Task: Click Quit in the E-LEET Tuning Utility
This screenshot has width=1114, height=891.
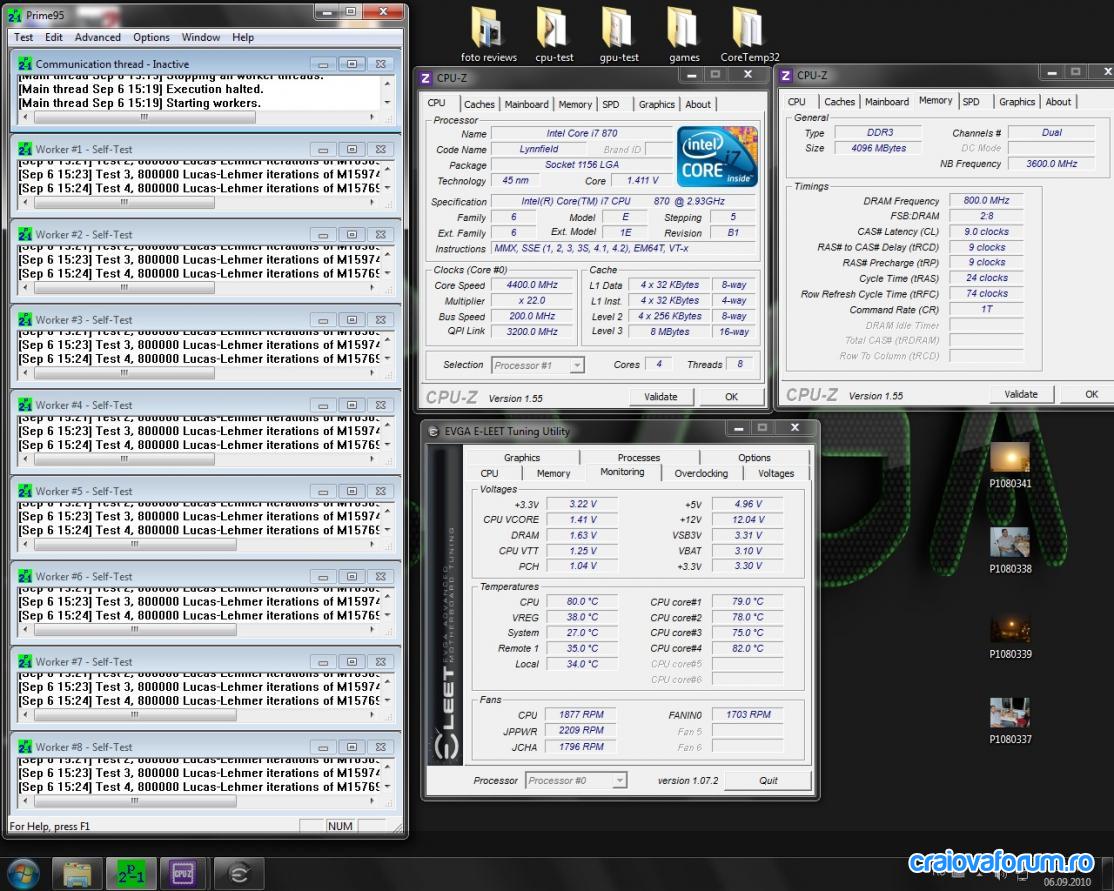Action: coord(768,780)
